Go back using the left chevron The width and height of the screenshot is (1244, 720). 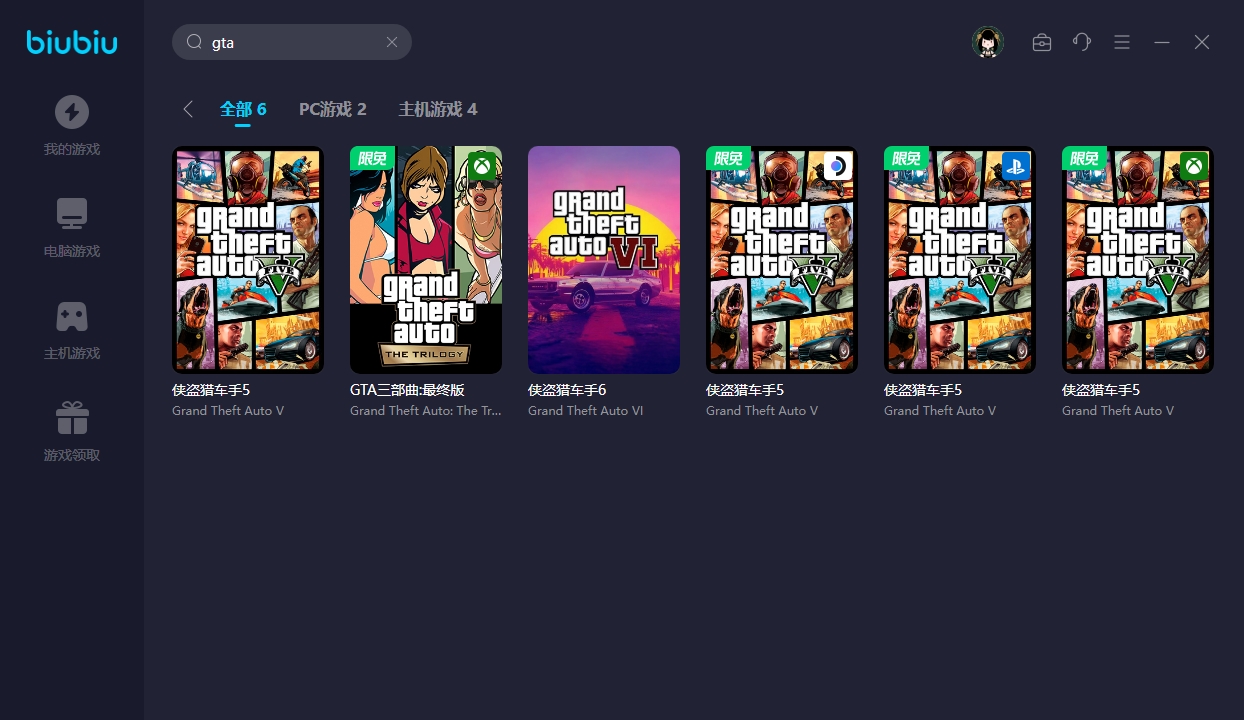(x=188, y=109)
